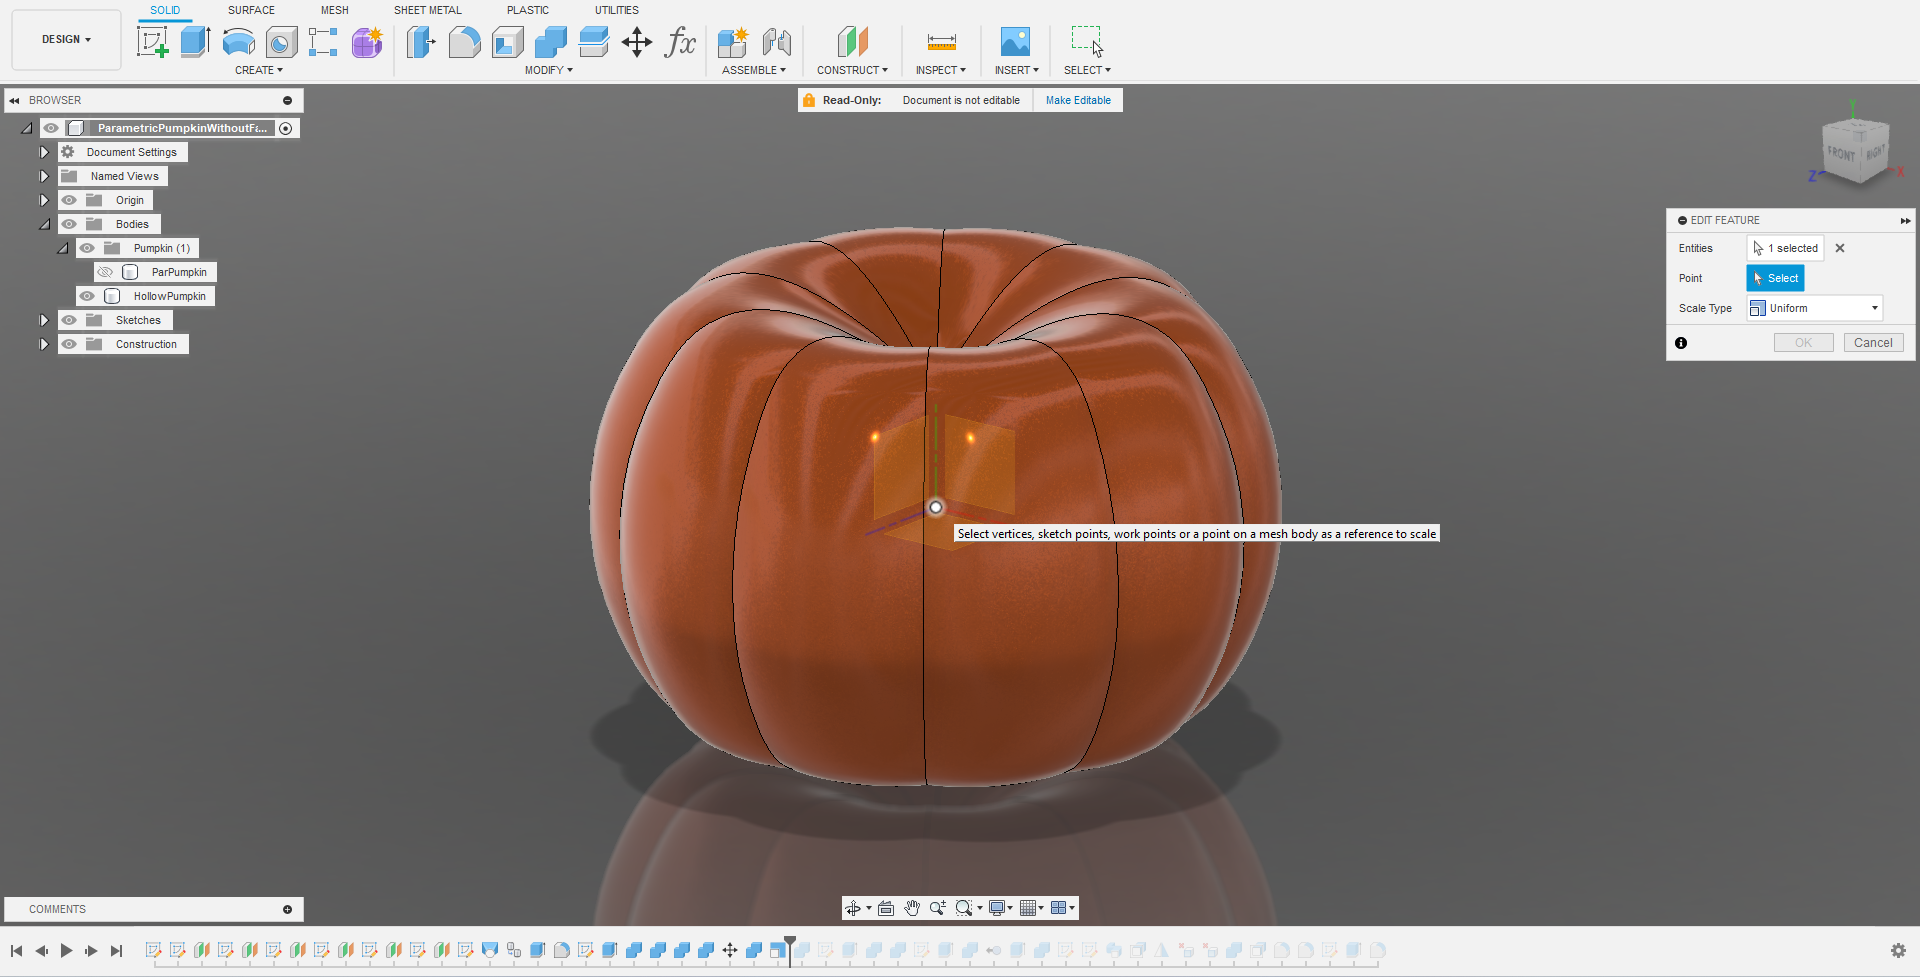Expand Sketches tree node
Viewport: 1920px width, 977px height.
point(44,320)
